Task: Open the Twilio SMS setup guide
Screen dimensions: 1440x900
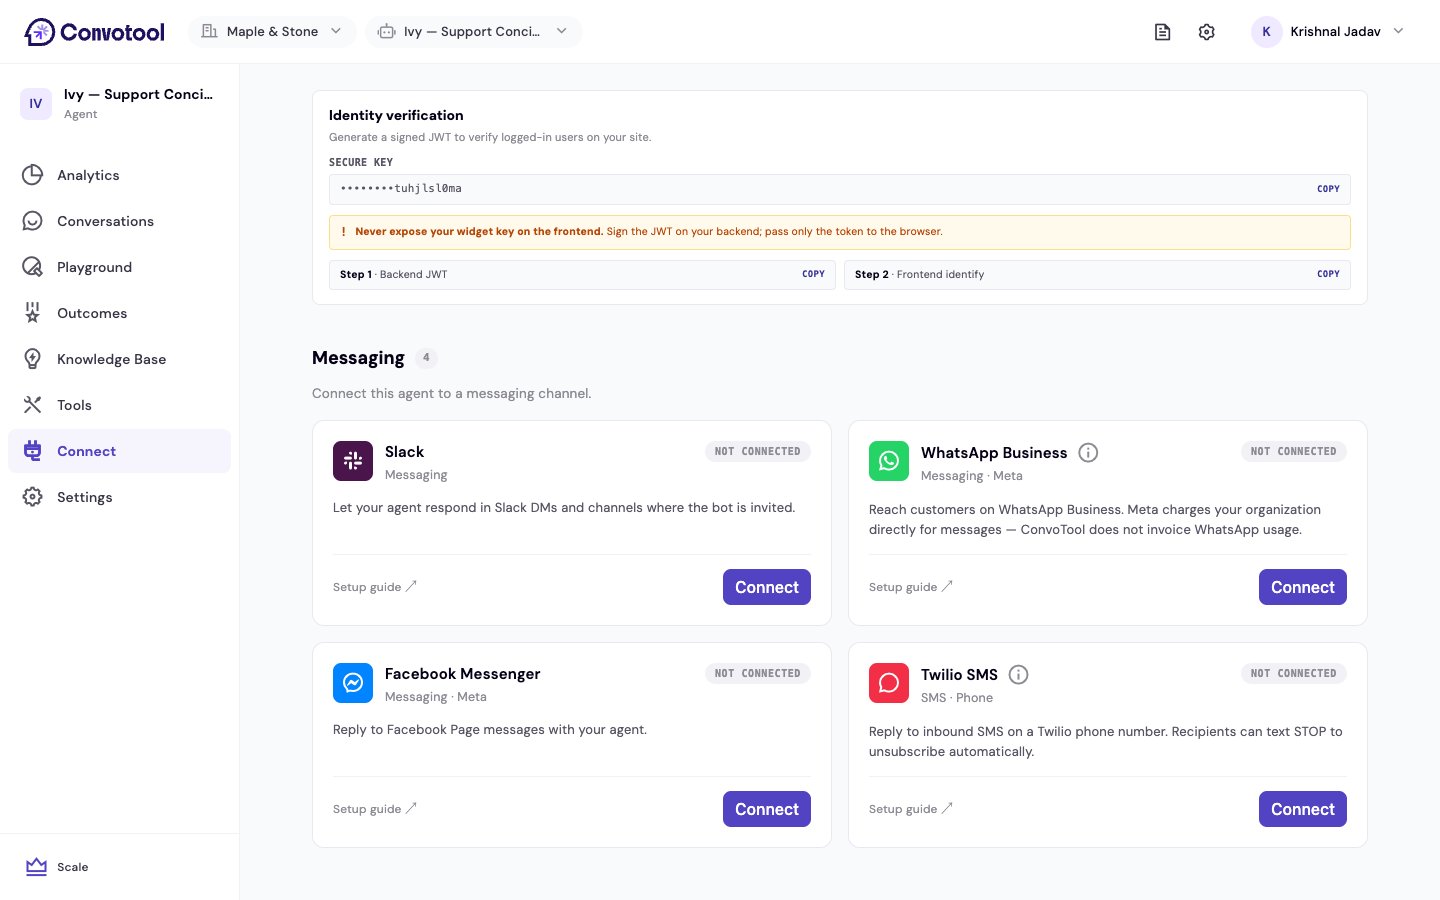Action: (911, 809)
